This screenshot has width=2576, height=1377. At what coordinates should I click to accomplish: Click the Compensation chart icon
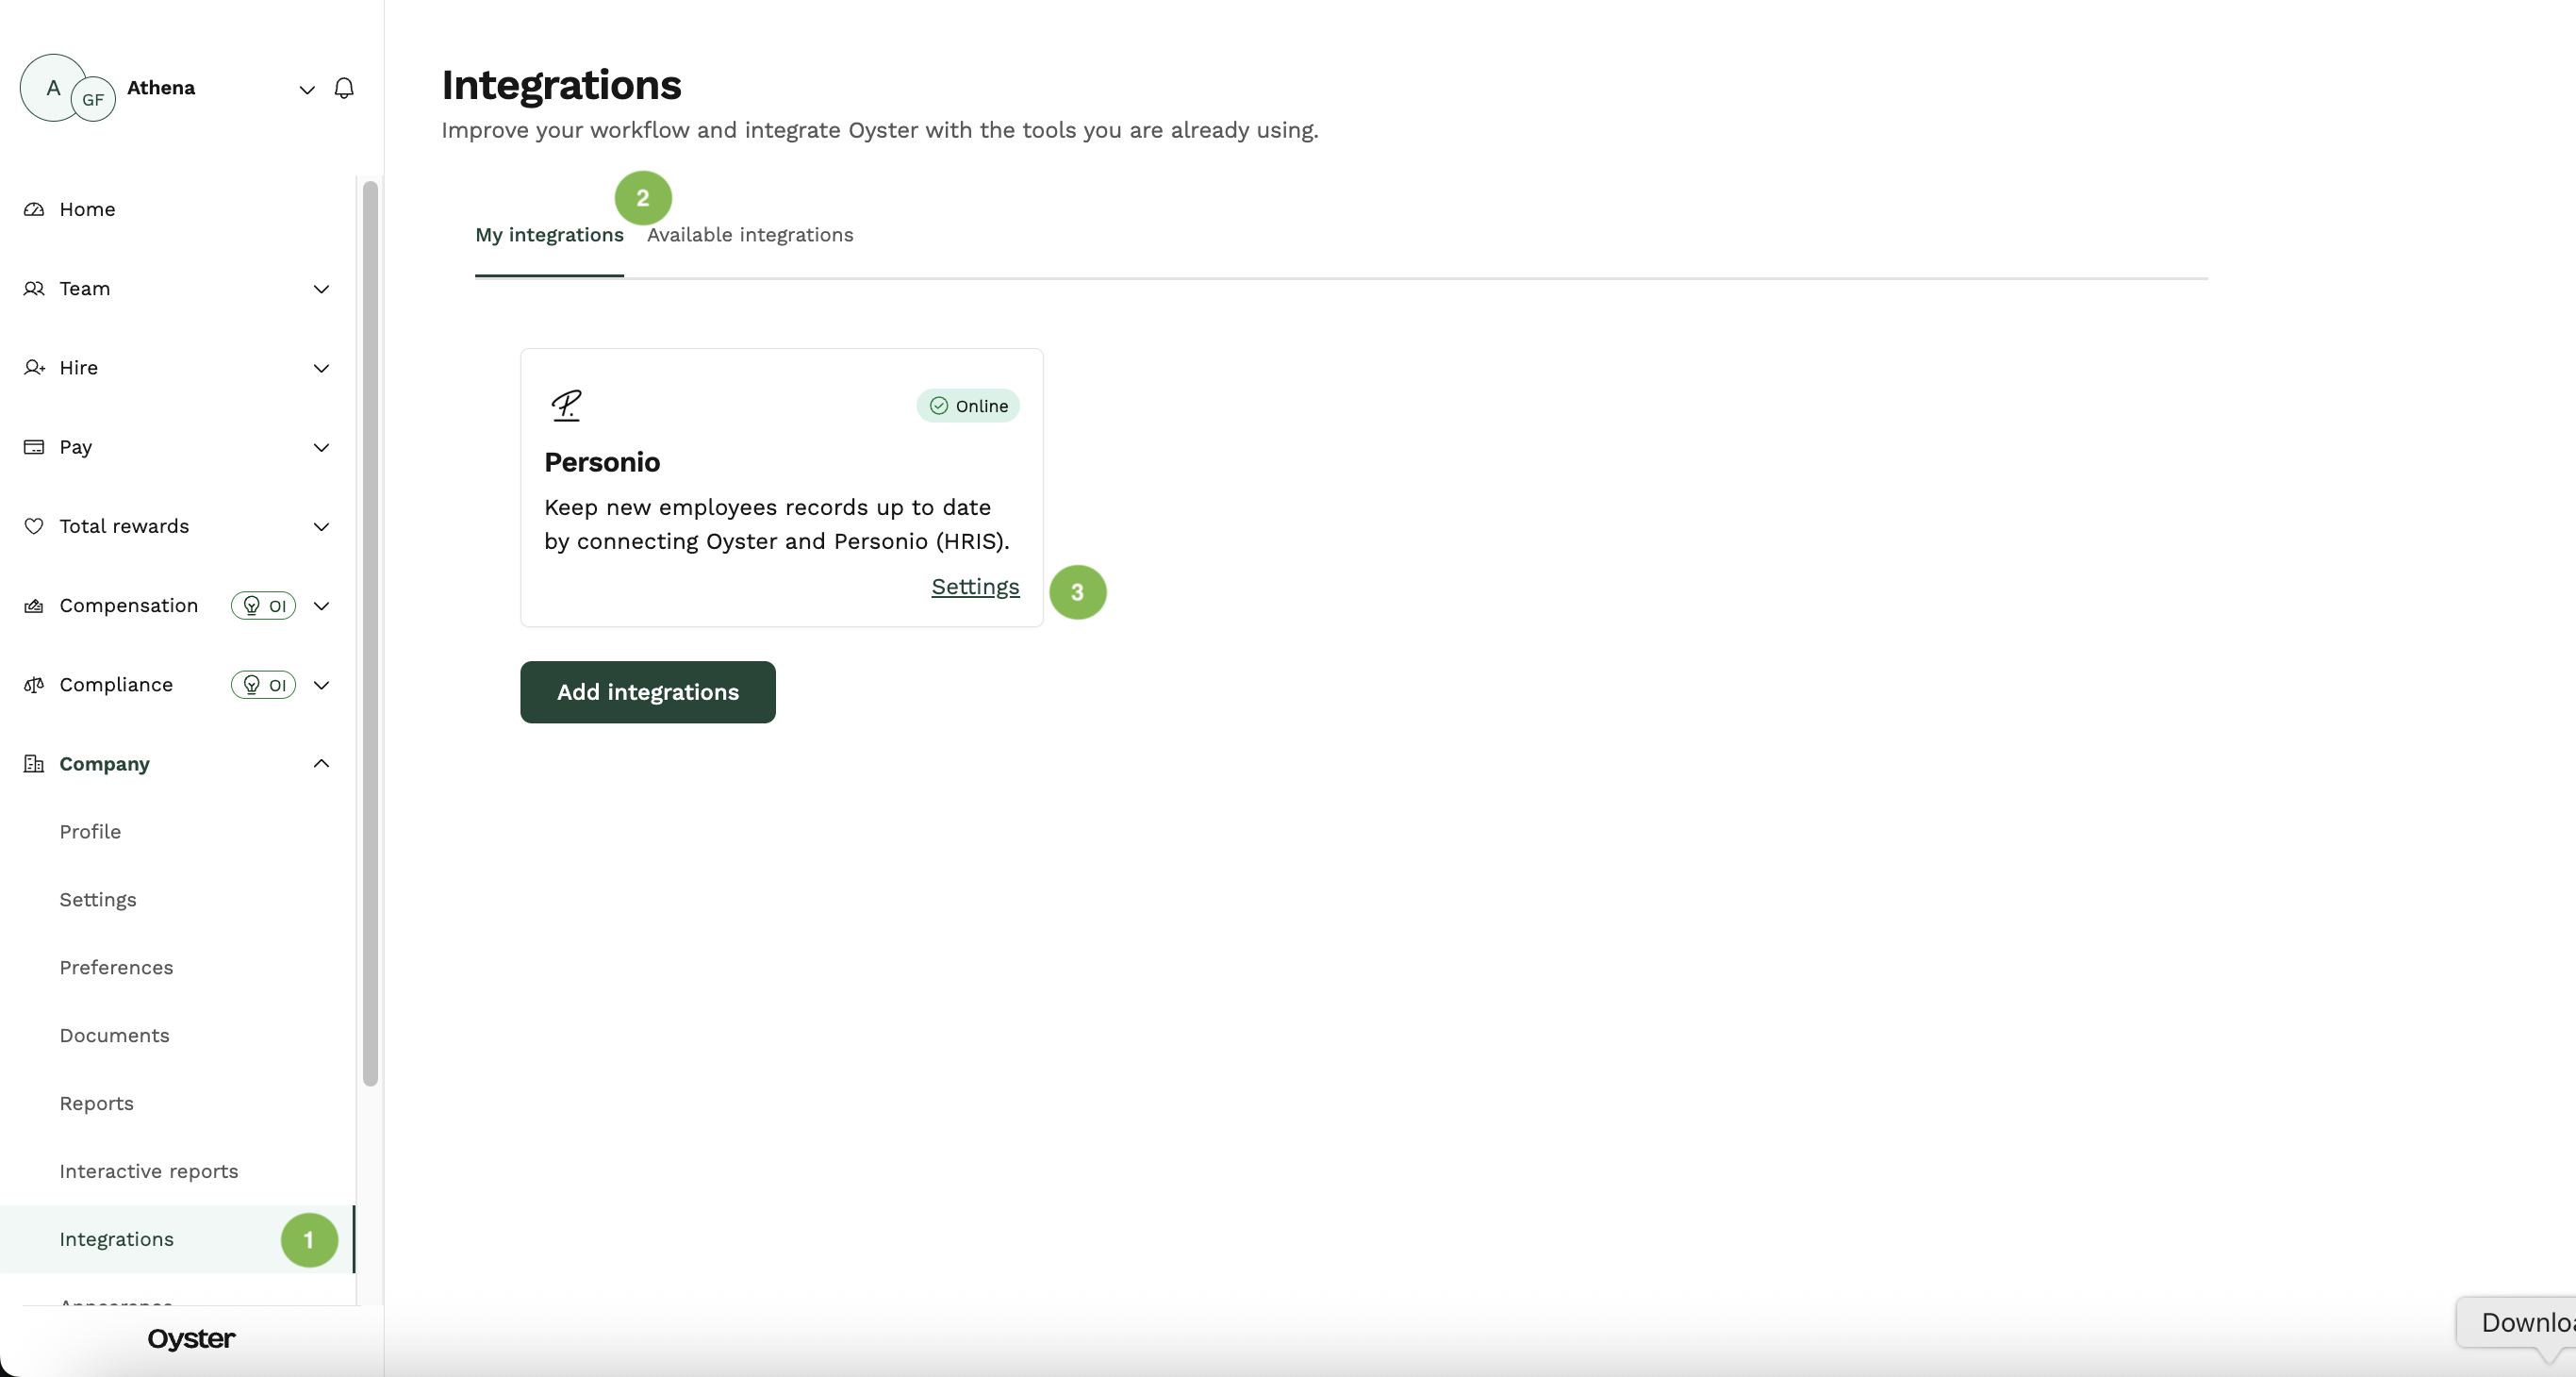point(34,605)
